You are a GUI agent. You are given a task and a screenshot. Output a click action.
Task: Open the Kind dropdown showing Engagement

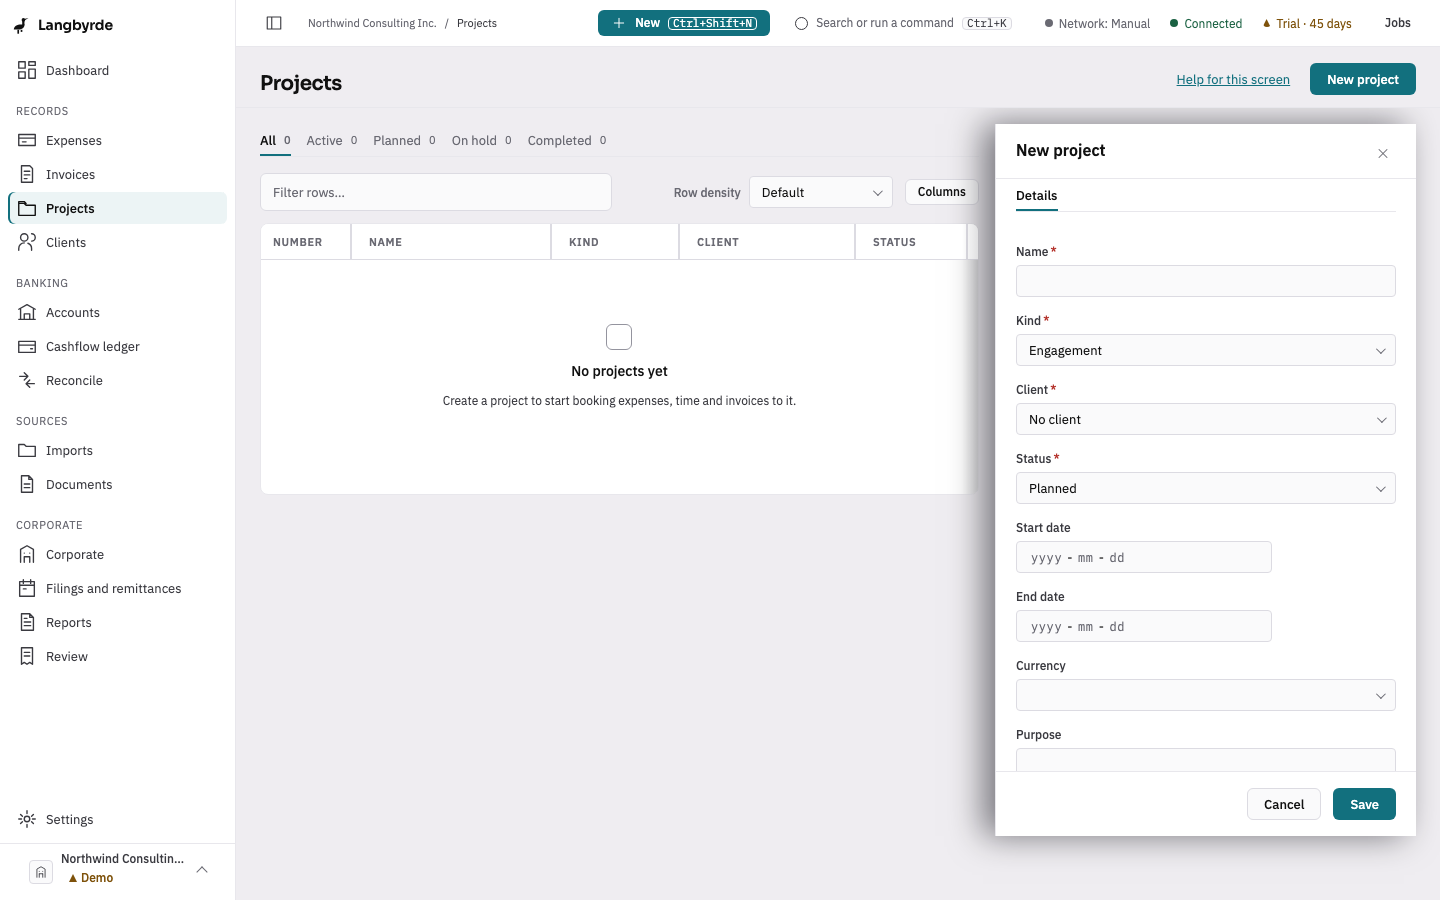[x=1206, y=350]
